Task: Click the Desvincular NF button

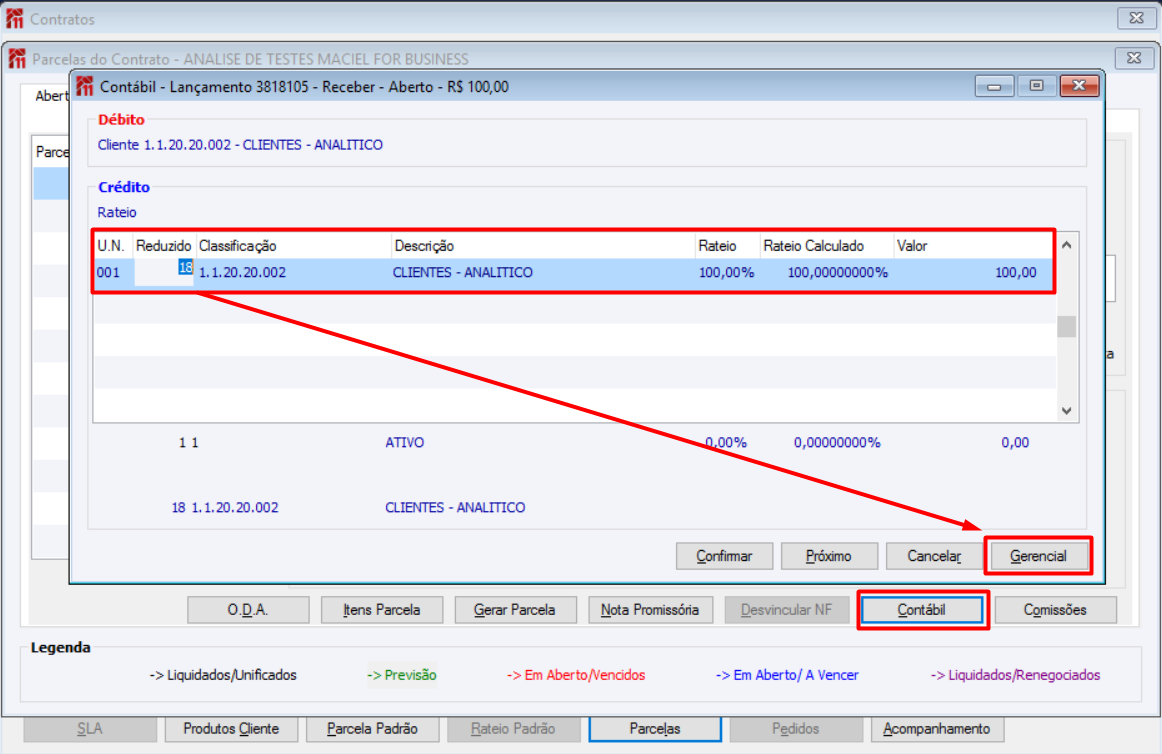Action: [x=786, y=610]
